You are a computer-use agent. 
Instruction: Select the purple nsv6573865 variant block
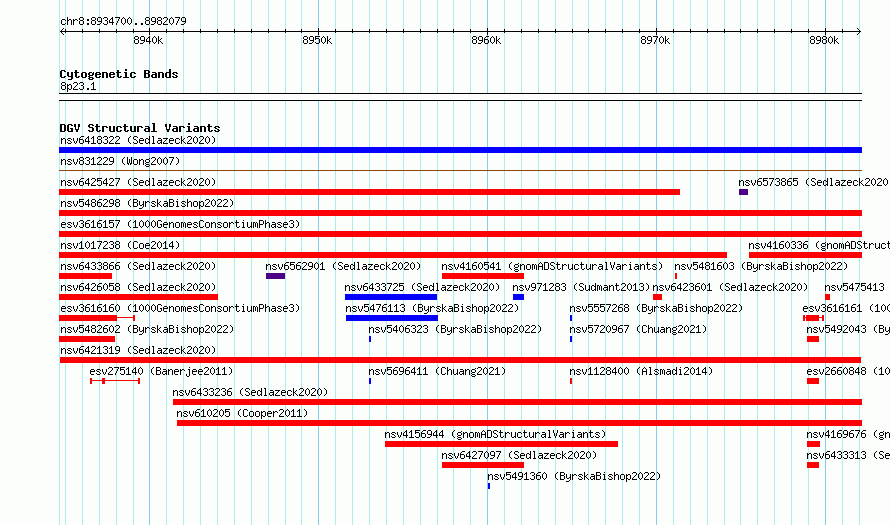[744, 192]
